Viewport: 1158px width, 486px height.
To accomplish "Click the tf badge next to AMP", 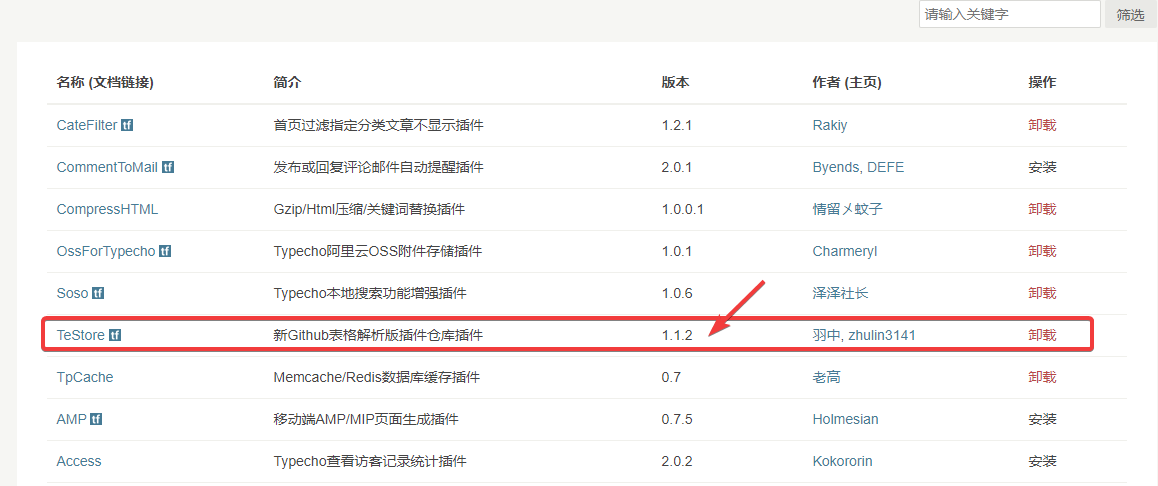I will point(96,420).
